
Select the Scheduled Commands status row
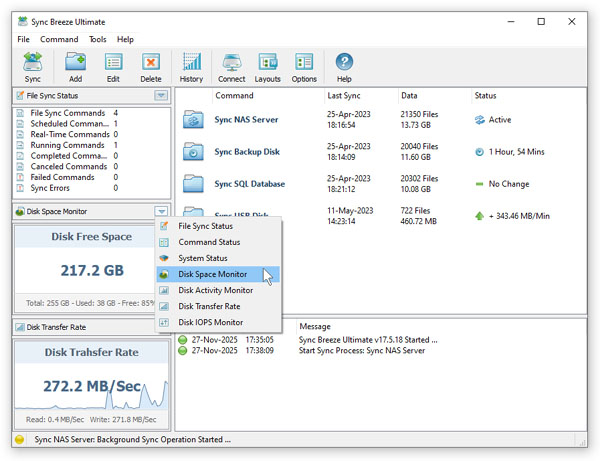point(92,124)
